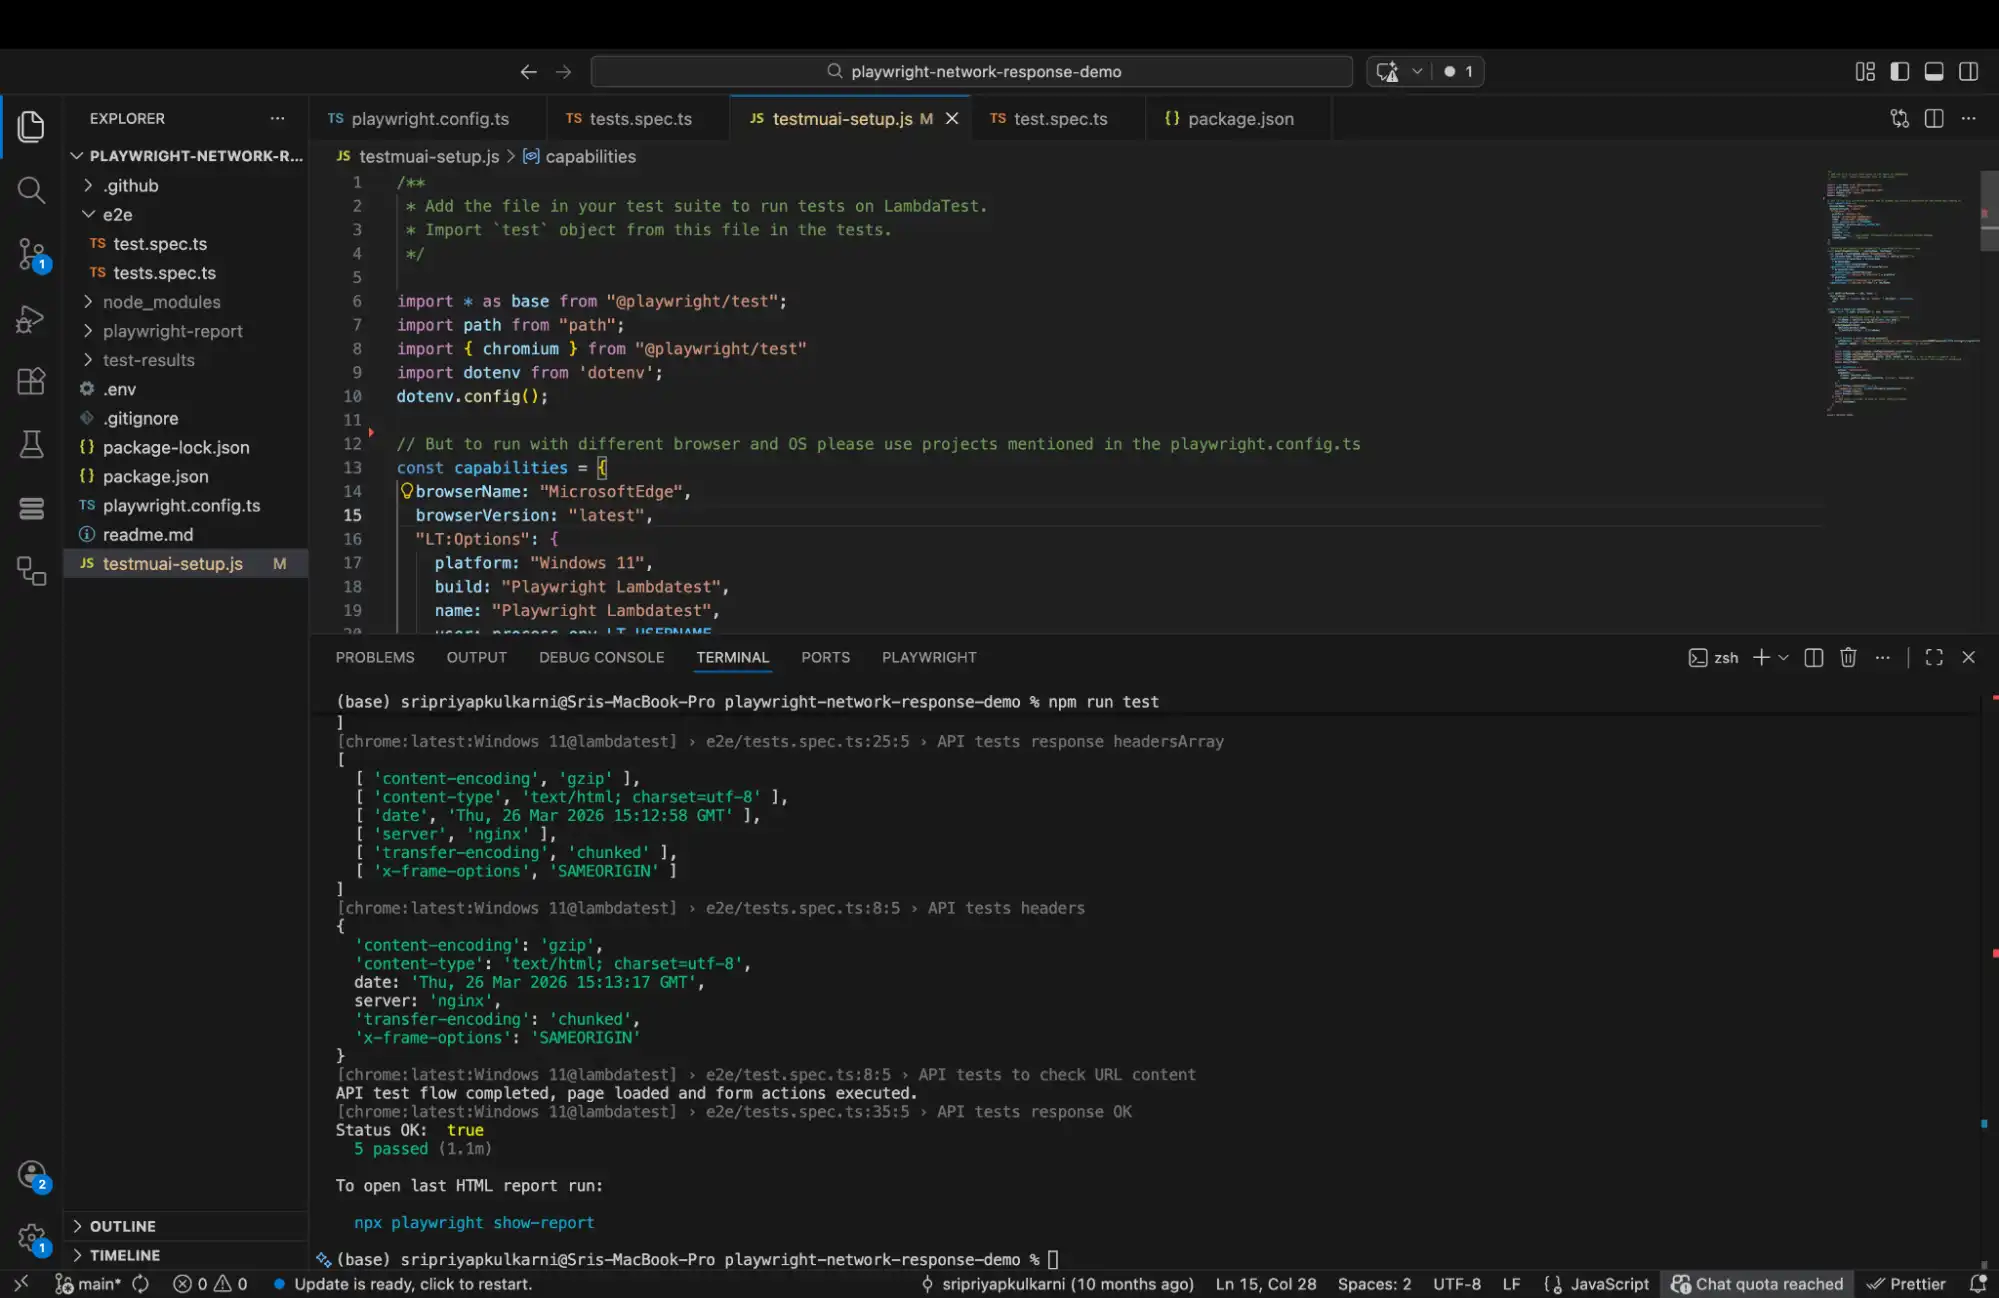Click the editor minimap preview
The image size is (1999, 1299).
pyautogui.click(x=1900, y=293)
